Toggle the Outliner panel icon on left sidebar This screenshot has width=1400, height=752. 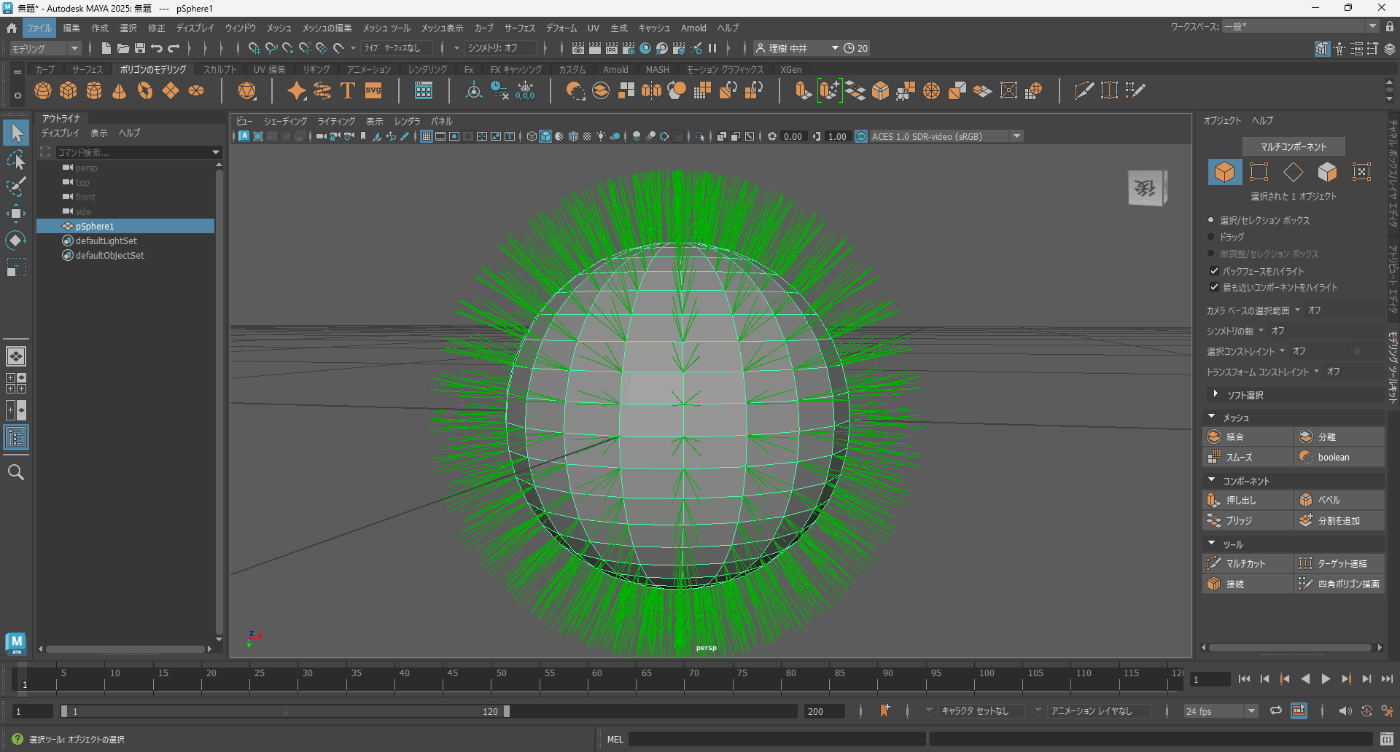[16, 437]
